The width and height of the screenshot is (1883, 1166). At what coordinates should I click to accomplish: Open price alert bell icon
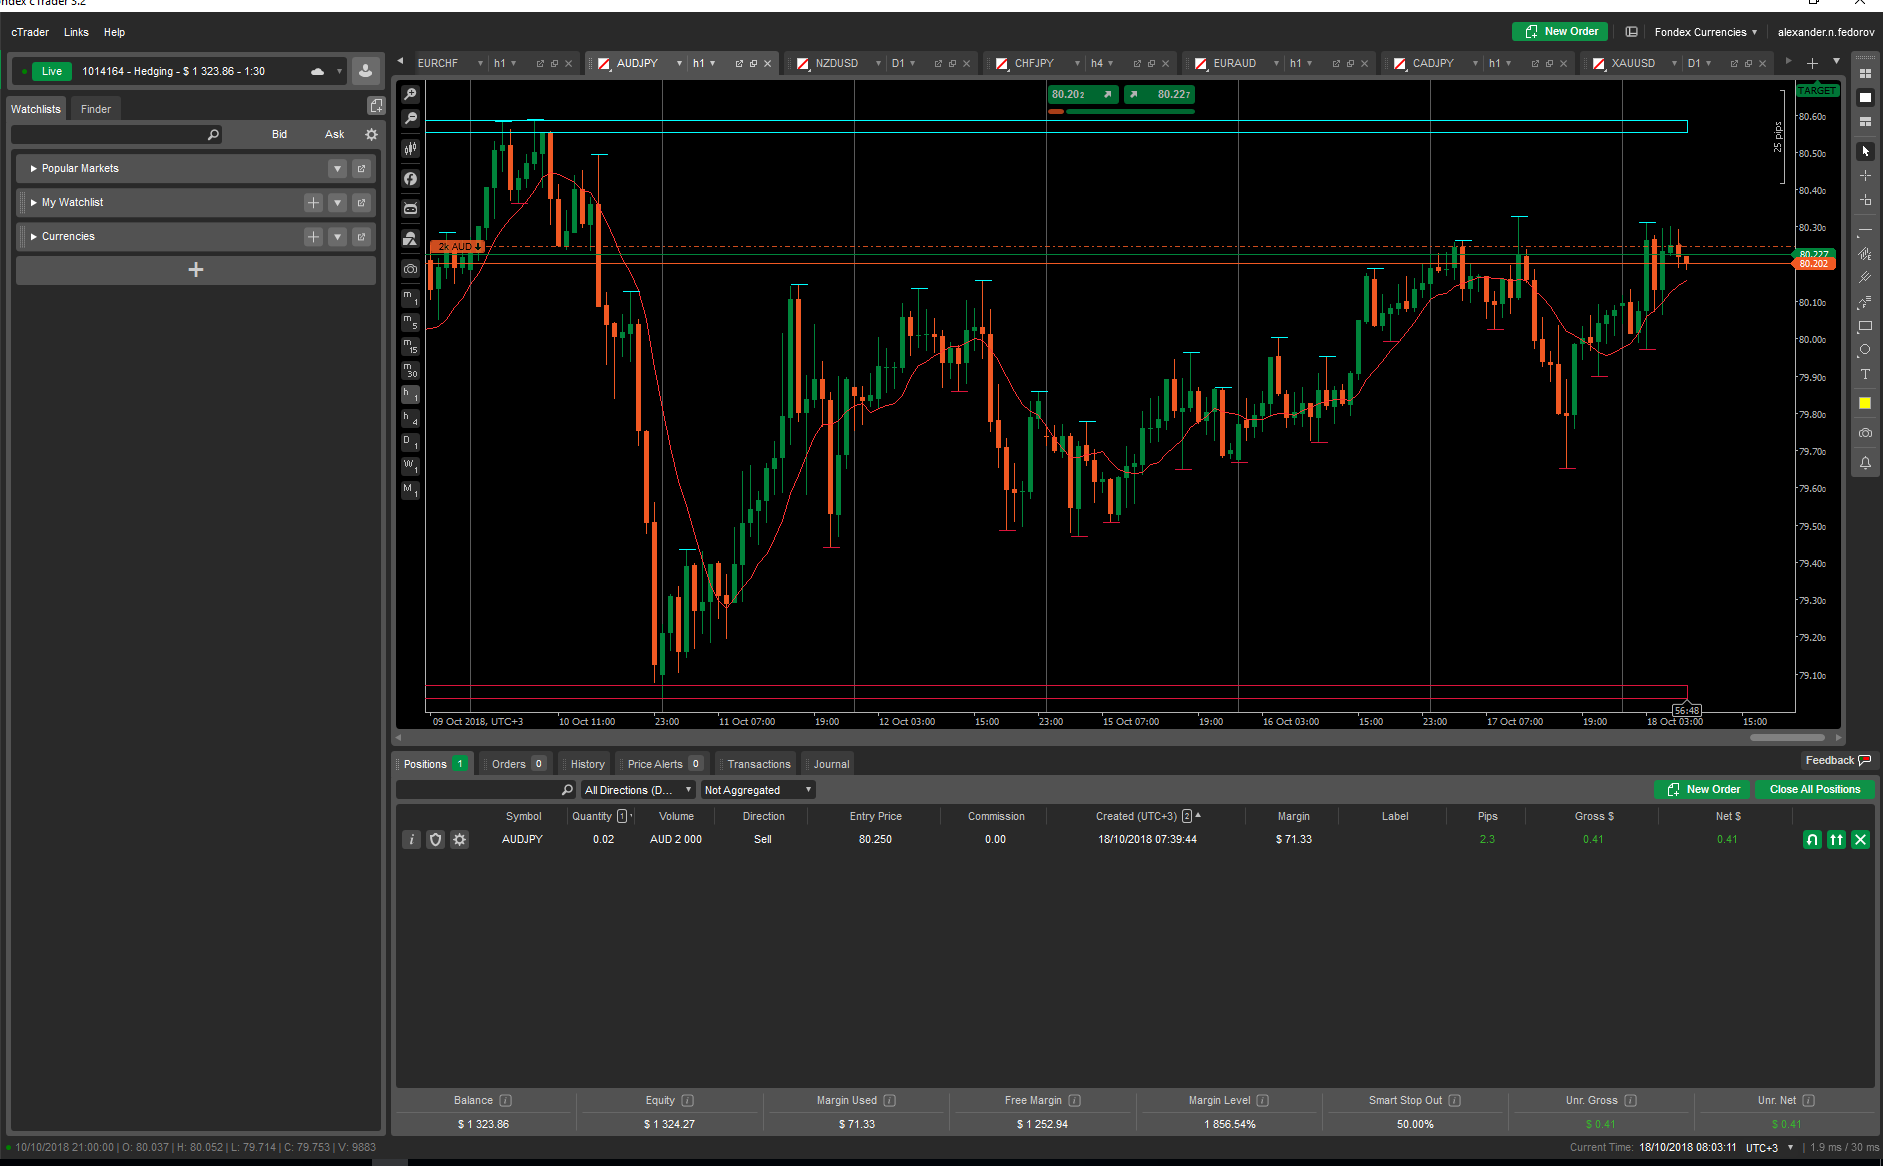coord(1865,463)
